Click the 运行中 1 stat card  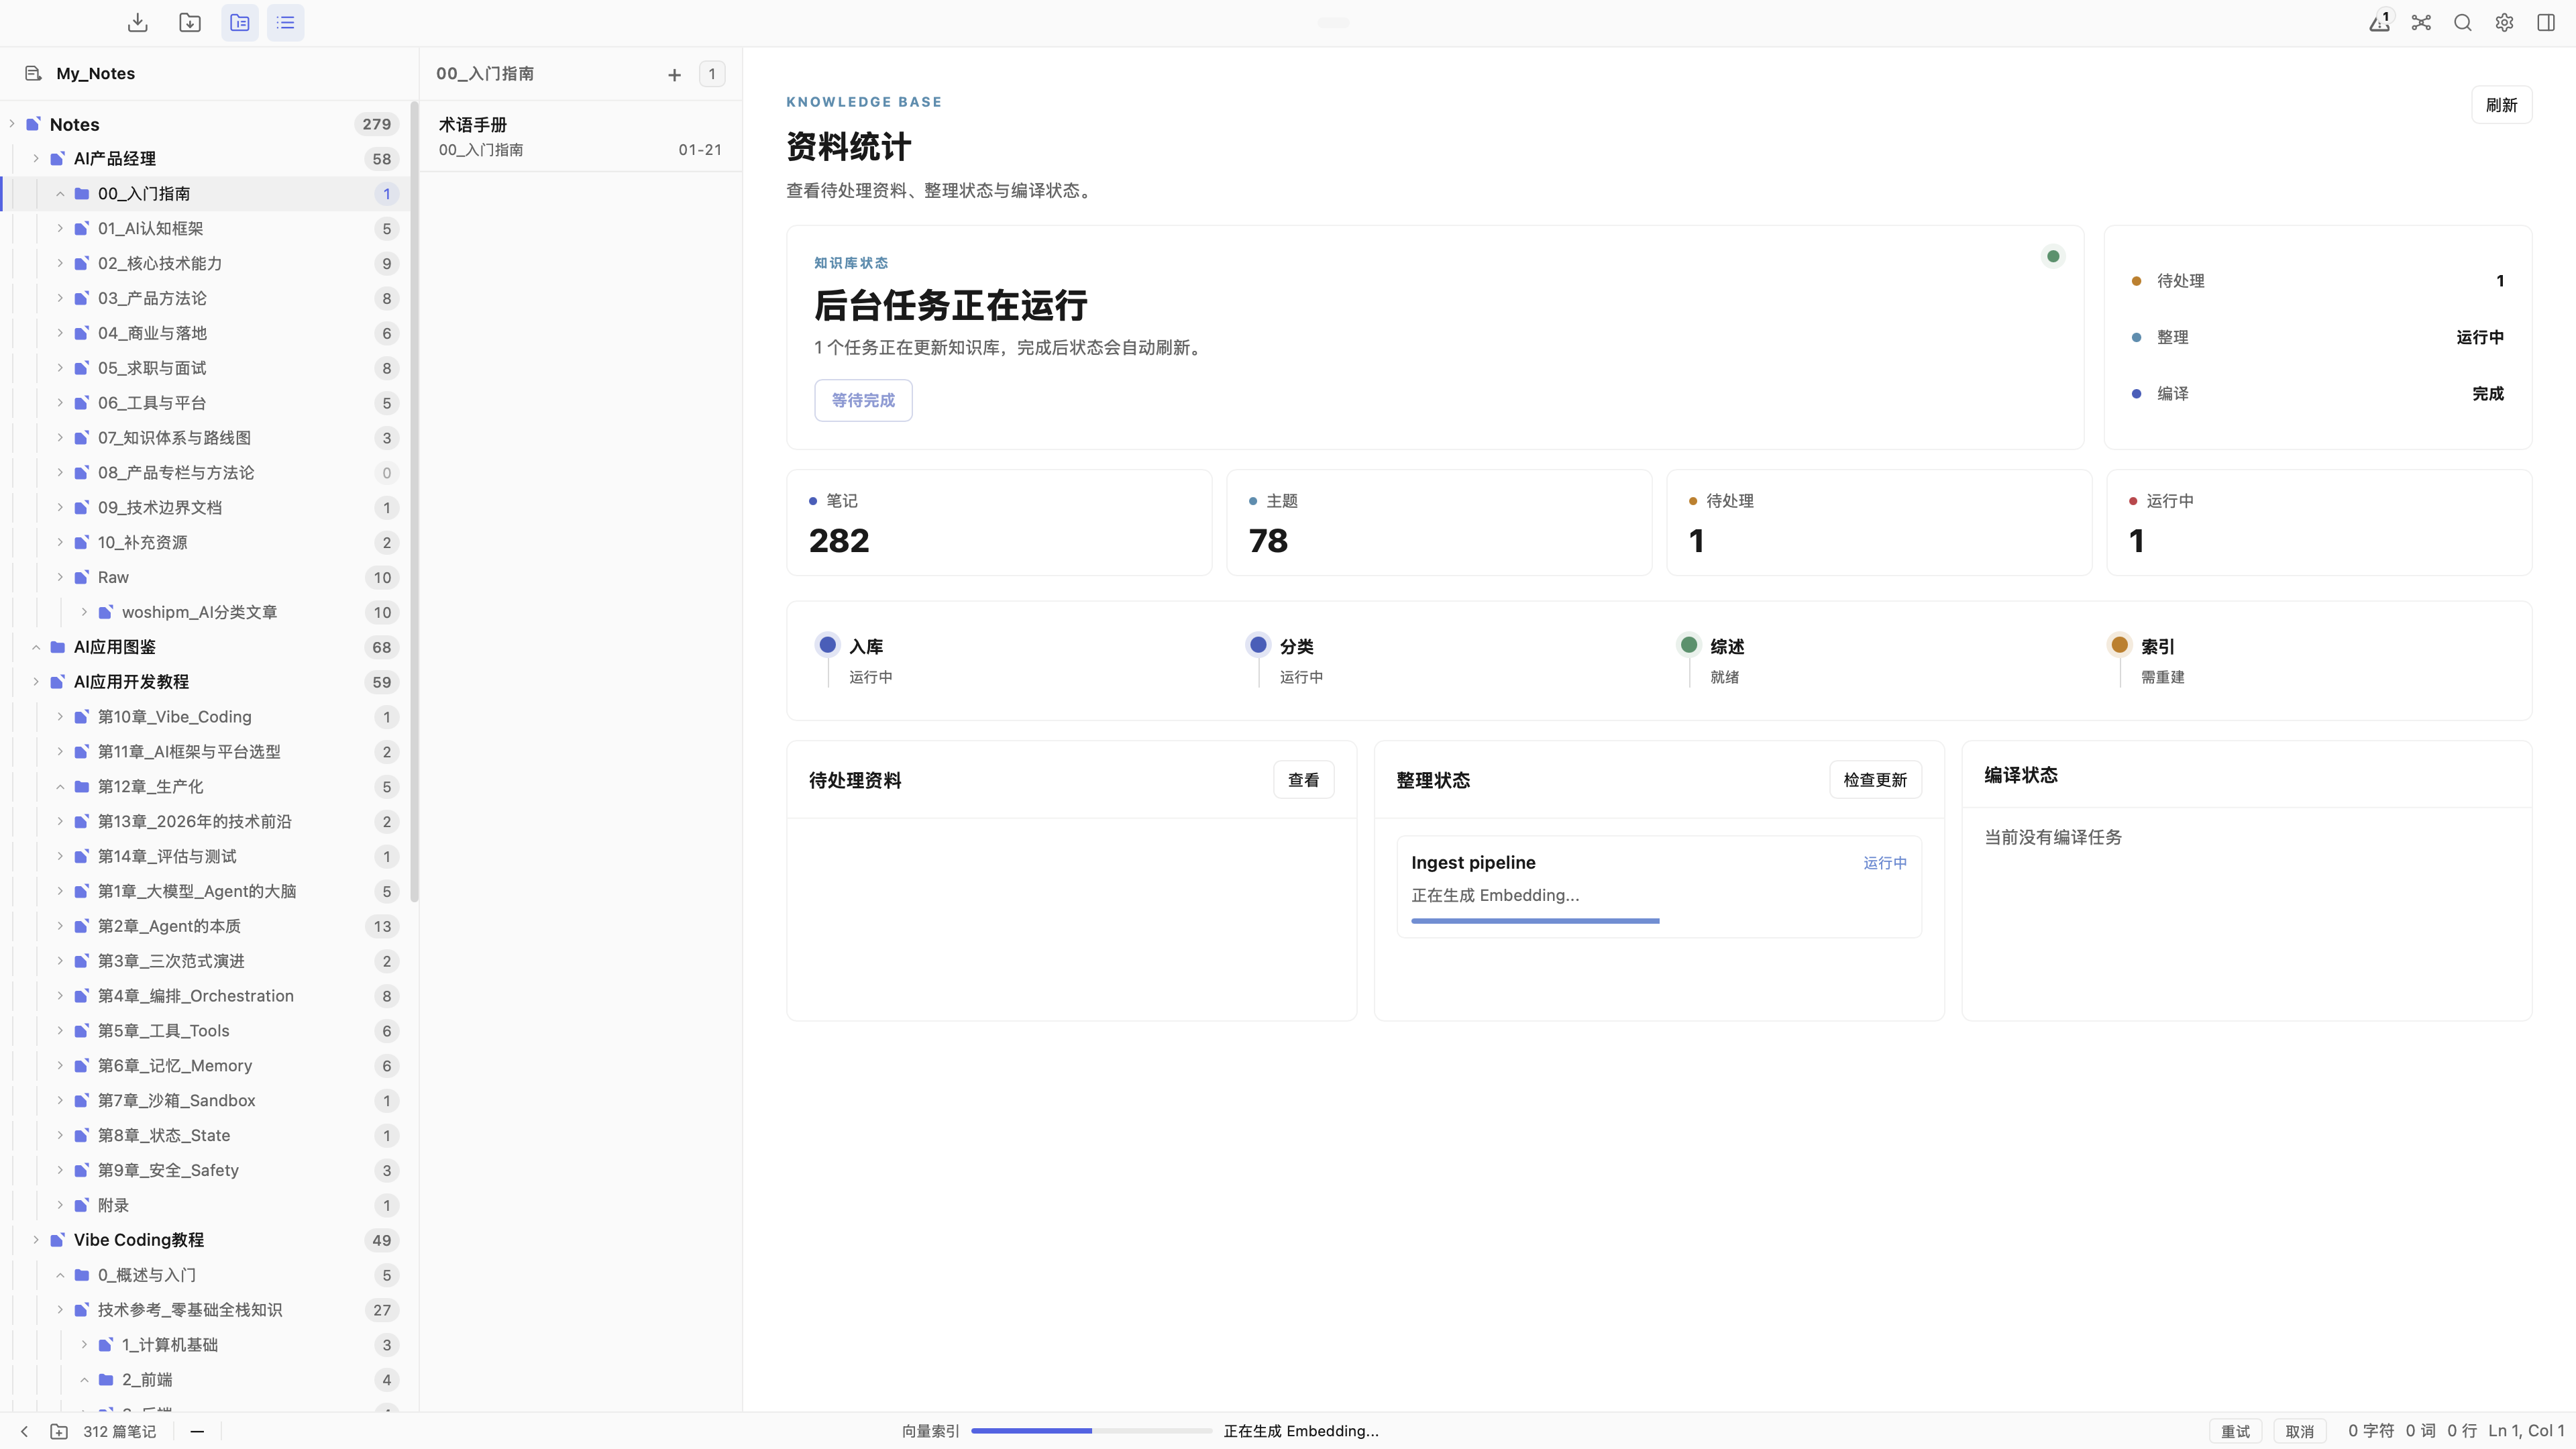2319,523
